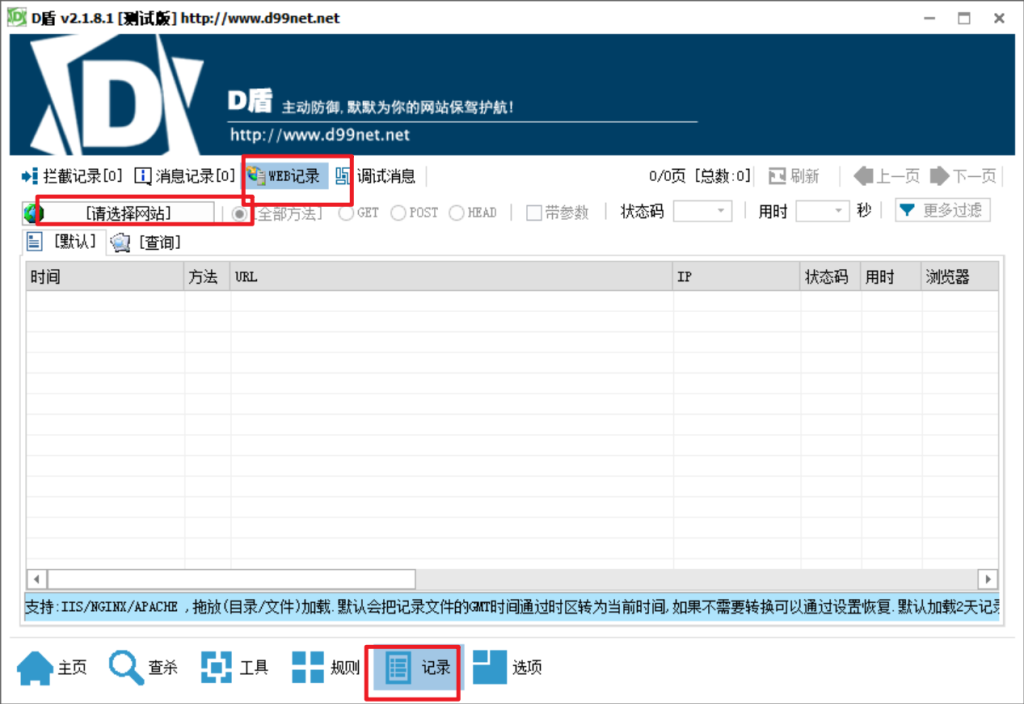
Task: Open the 规则 rules icon
Action: click(x=308, y=667)
